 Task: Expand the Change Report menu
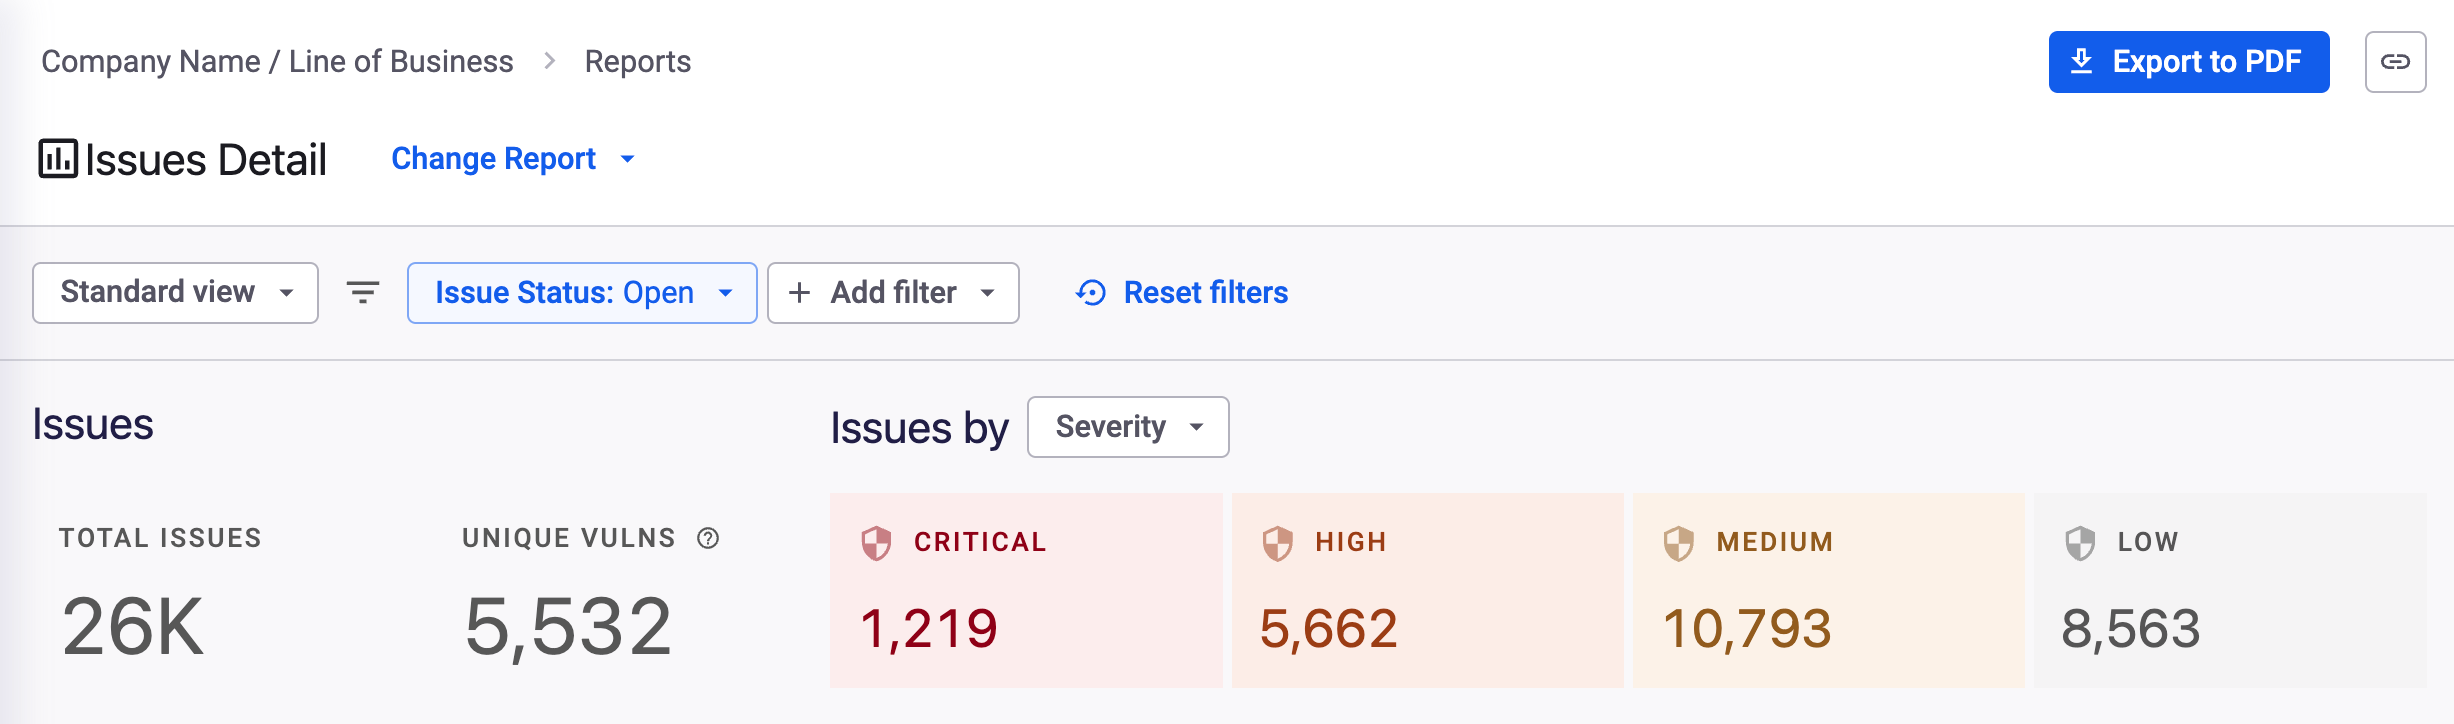coord(513,159)
